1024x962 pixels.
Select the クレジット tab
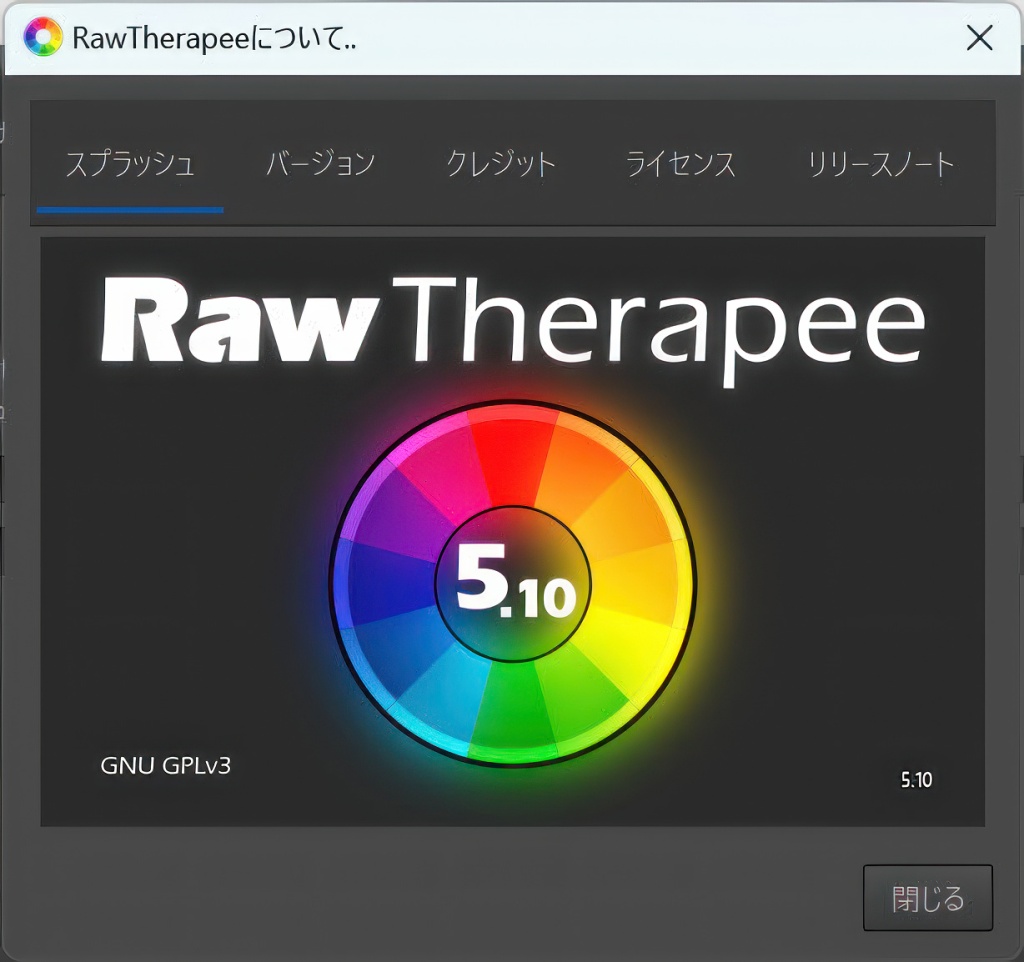click(501, 164)
